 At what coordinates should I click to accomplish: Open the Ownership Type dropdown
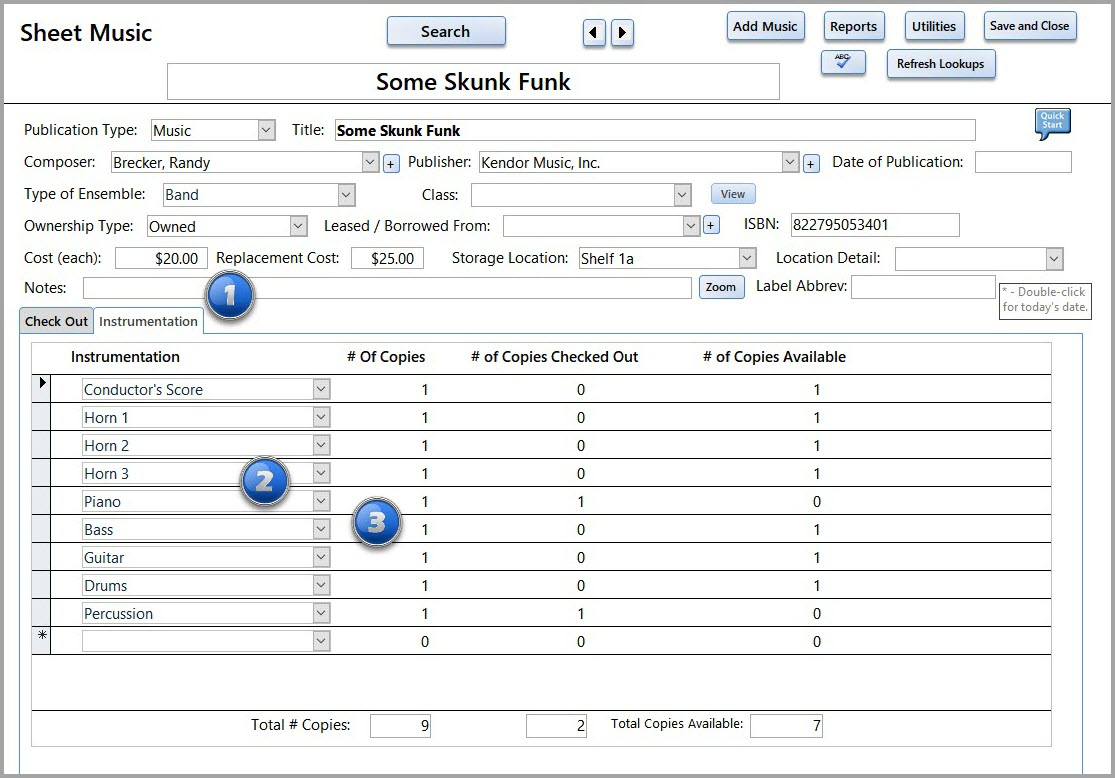click(x=298, y=226)
